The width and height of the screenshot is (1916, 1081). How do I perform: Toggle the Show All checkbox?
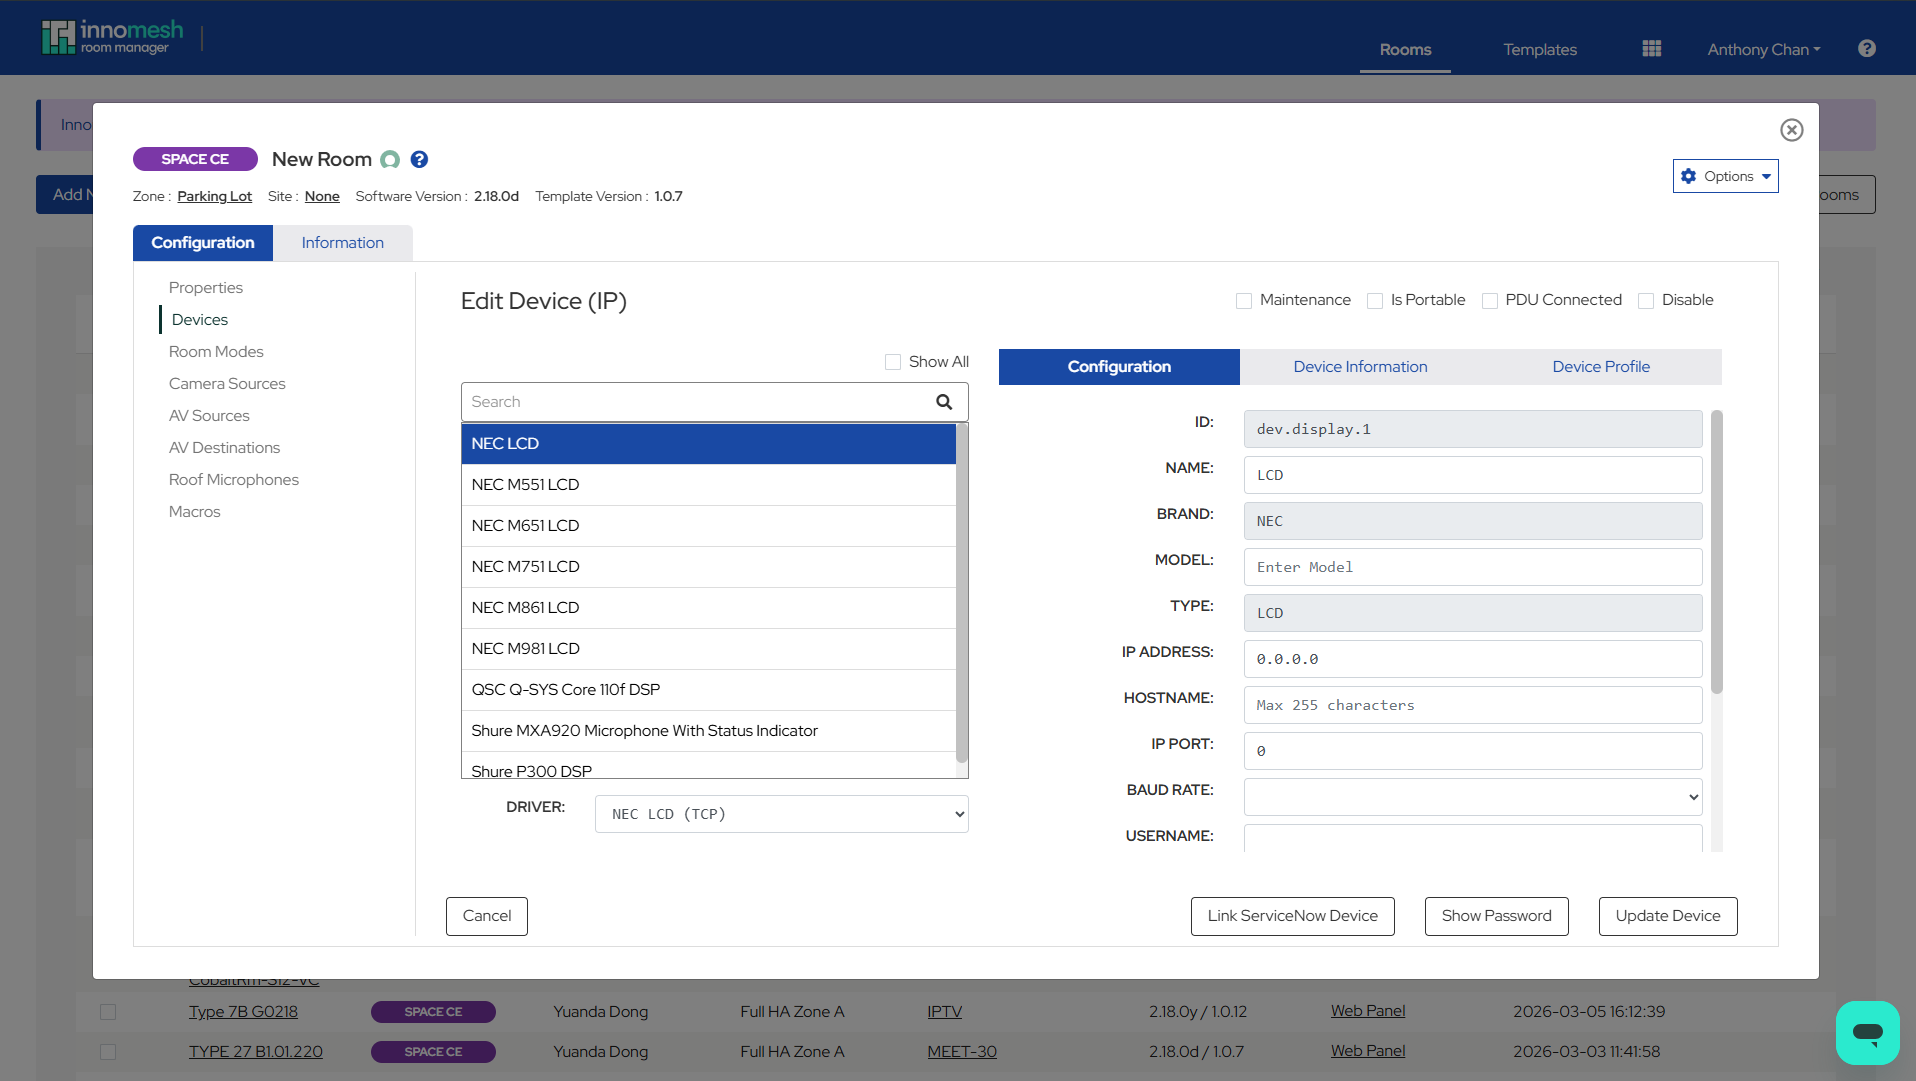893,362
